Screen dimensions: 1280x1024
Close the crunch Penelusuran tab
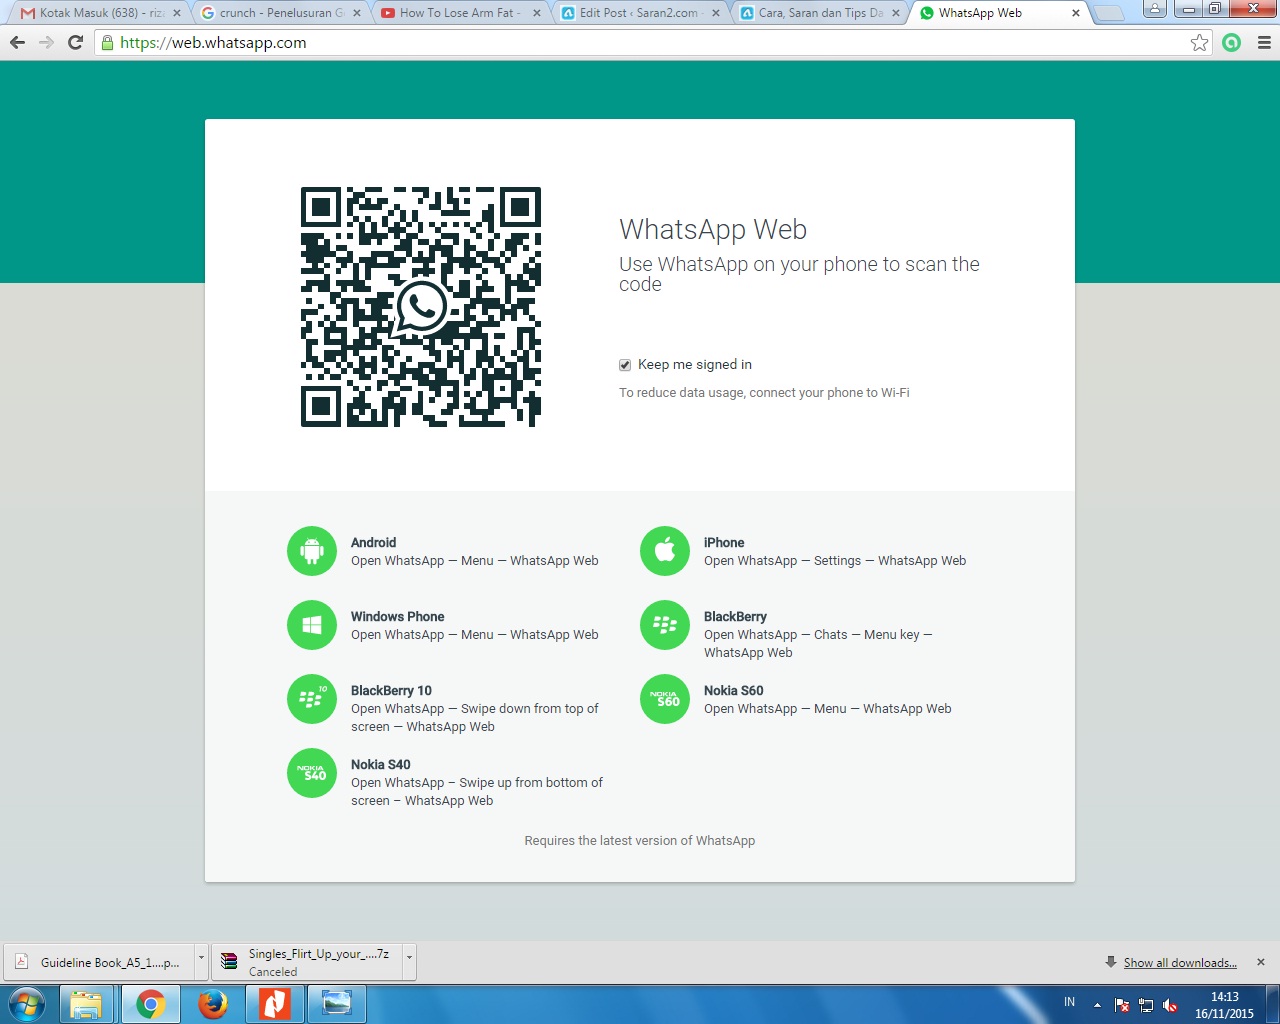[x=357, y=13]
